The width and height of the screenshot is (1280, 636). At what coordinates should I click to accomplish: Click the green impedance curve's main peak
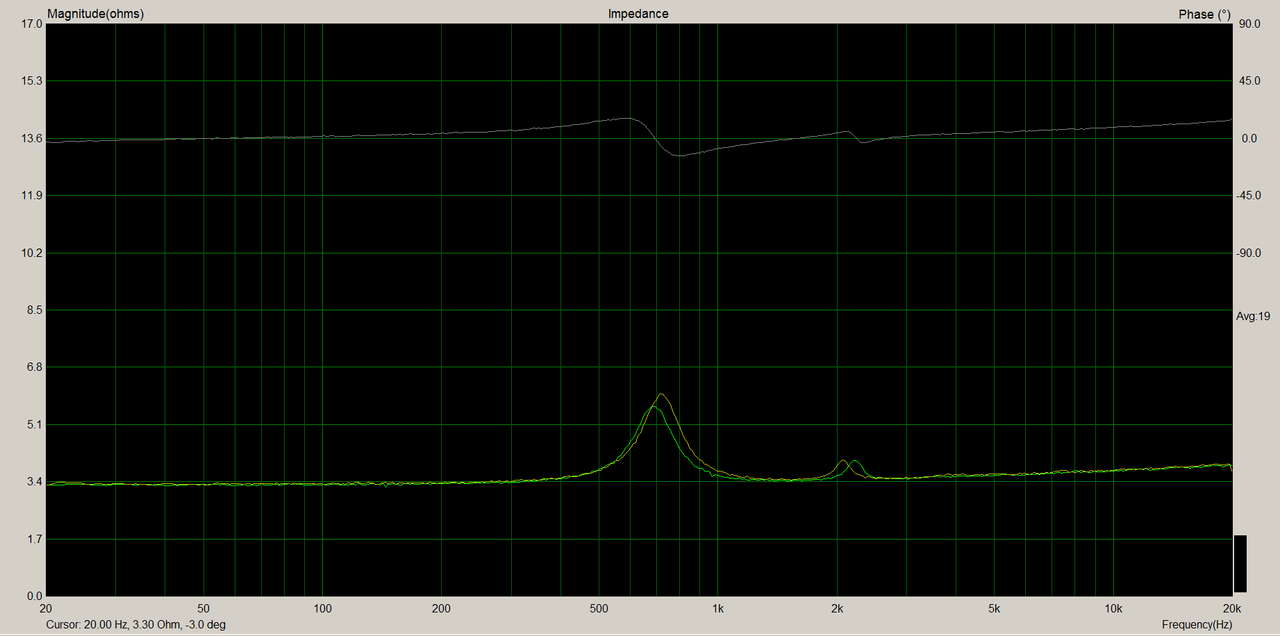pyautogui.click(x=654, y=407)
